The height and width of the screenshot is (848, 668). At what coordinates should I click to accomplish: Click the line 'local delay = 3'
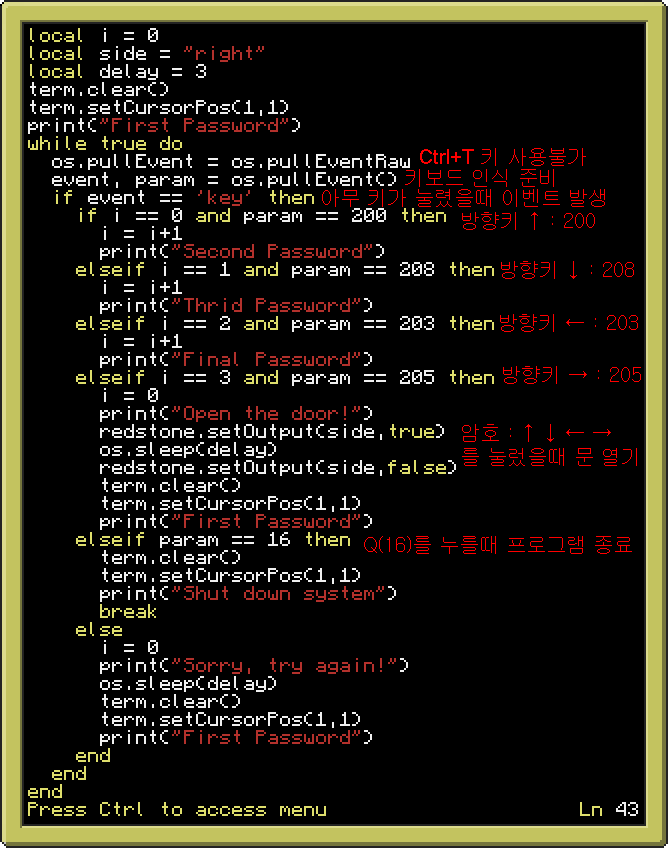(x=117, y=72)
